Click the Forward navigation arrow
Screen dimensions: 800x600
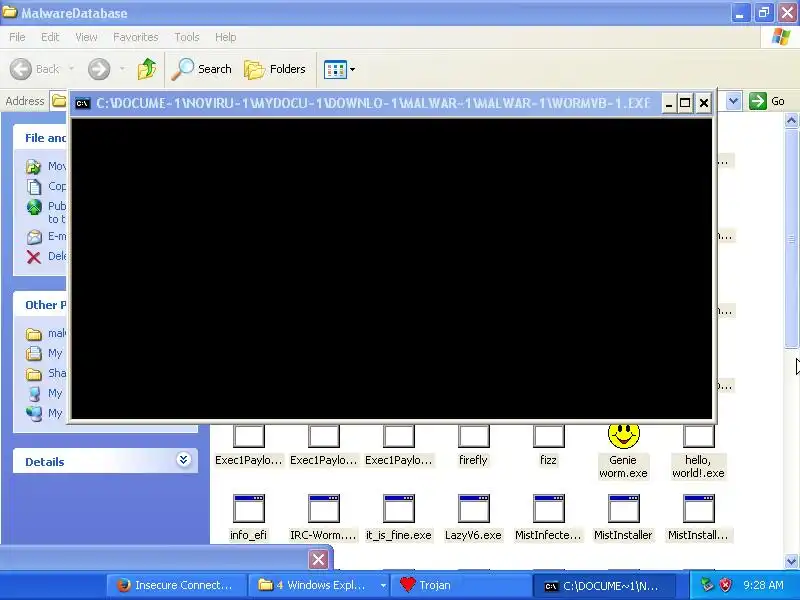click(99, 69)
